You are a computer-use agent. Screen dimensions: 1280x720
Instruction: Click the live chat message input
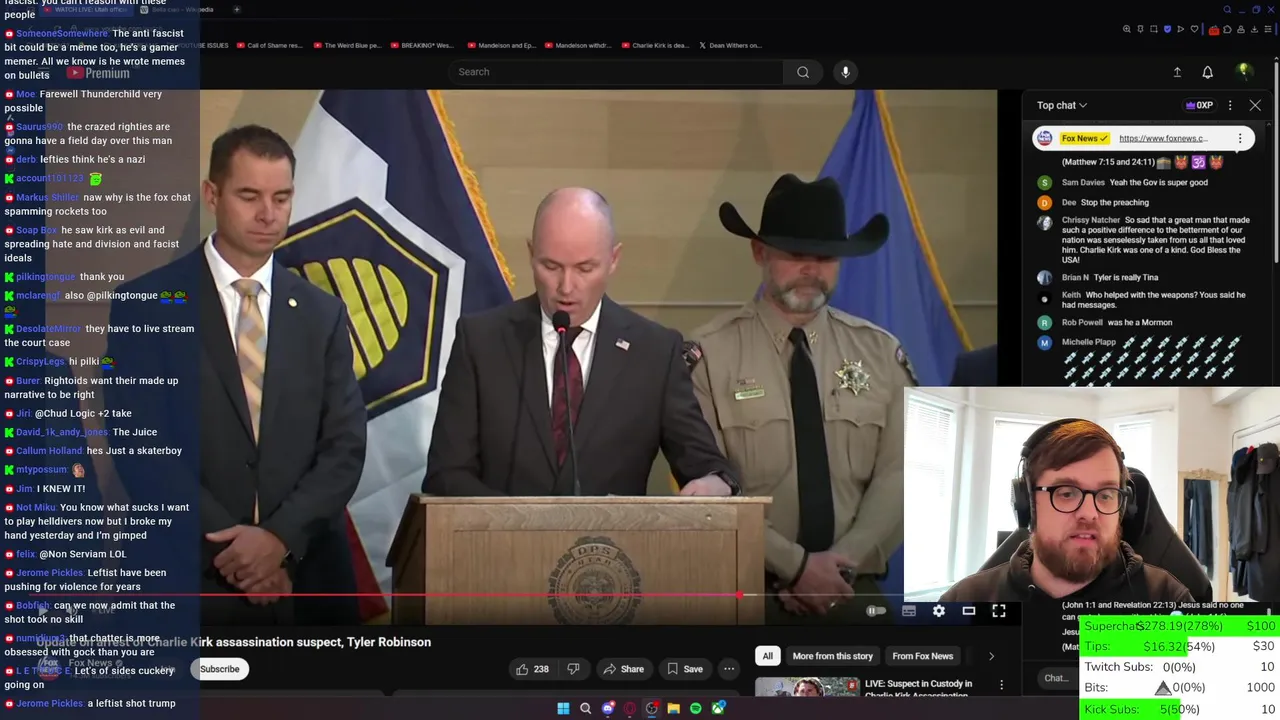pos(1060,678)
